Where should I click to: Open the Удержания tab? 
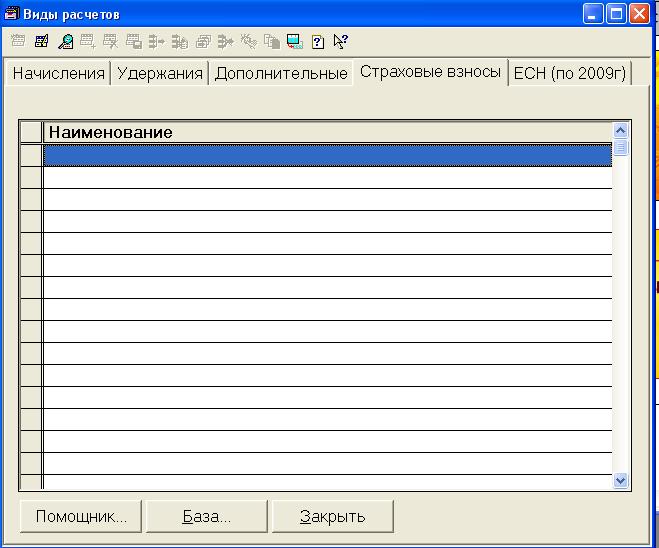[x=158, y=74]
